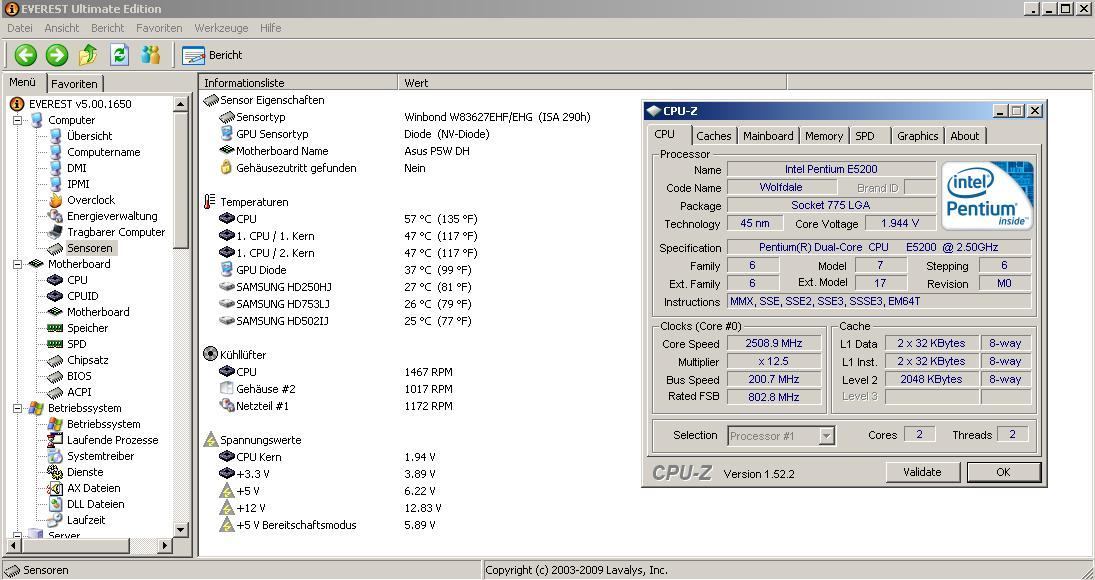Select the GPU Diode temperature row
Screen dimensions: 1095x580
pos(253,270)
